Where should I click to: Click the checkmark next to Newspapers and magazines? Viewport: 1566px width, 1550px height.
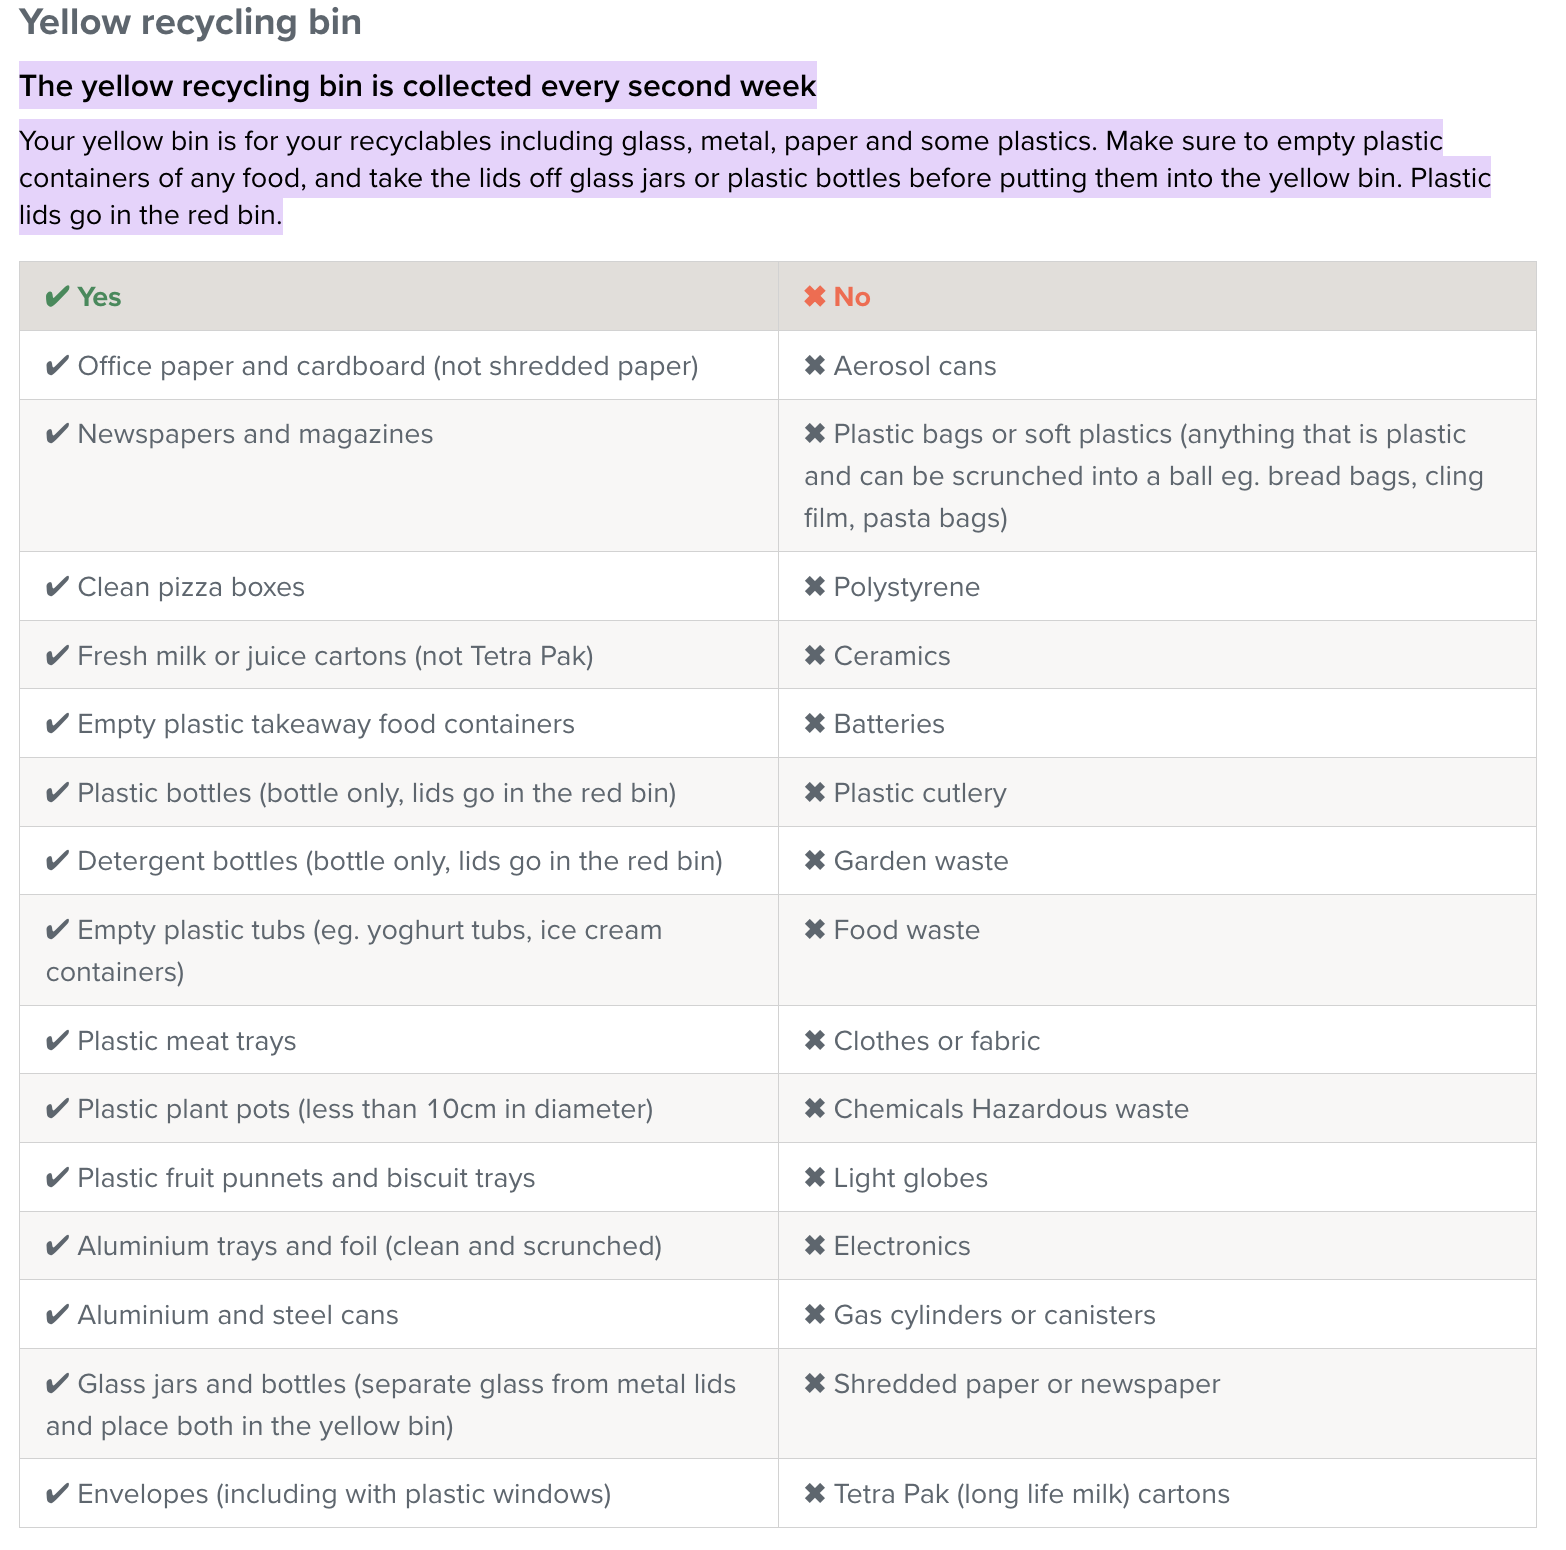[x=57, y=434]
